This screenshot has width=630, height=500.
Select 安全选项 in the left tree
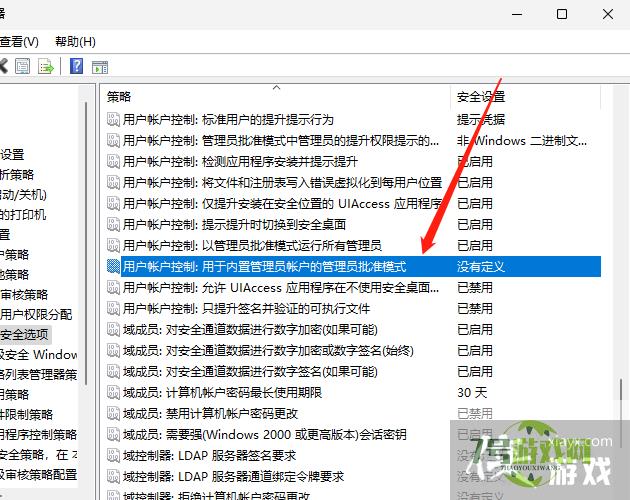click(x=25, y=334)
